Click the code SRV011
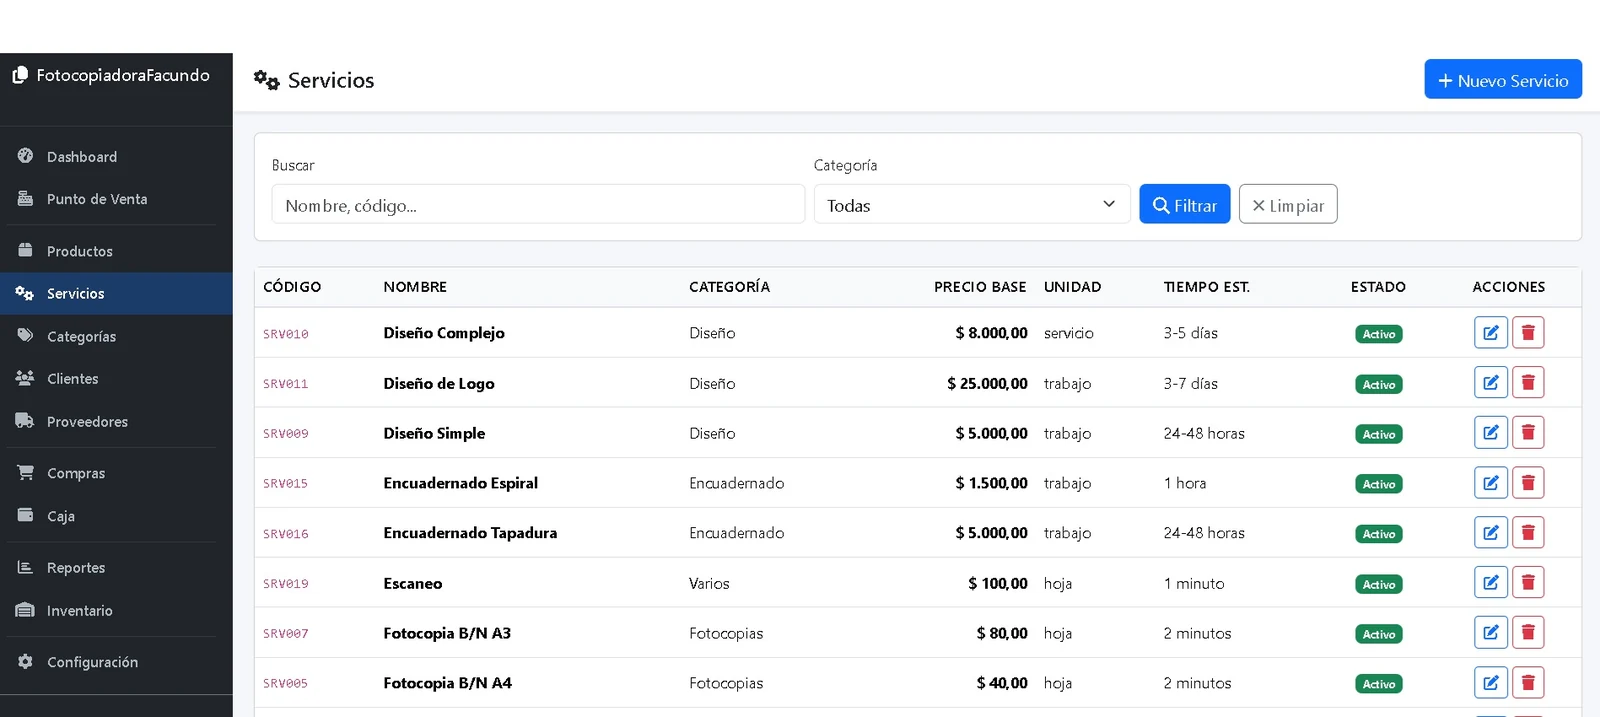Screen dimensions: 1600x717 pyautogui.click(x=286, y=384)
